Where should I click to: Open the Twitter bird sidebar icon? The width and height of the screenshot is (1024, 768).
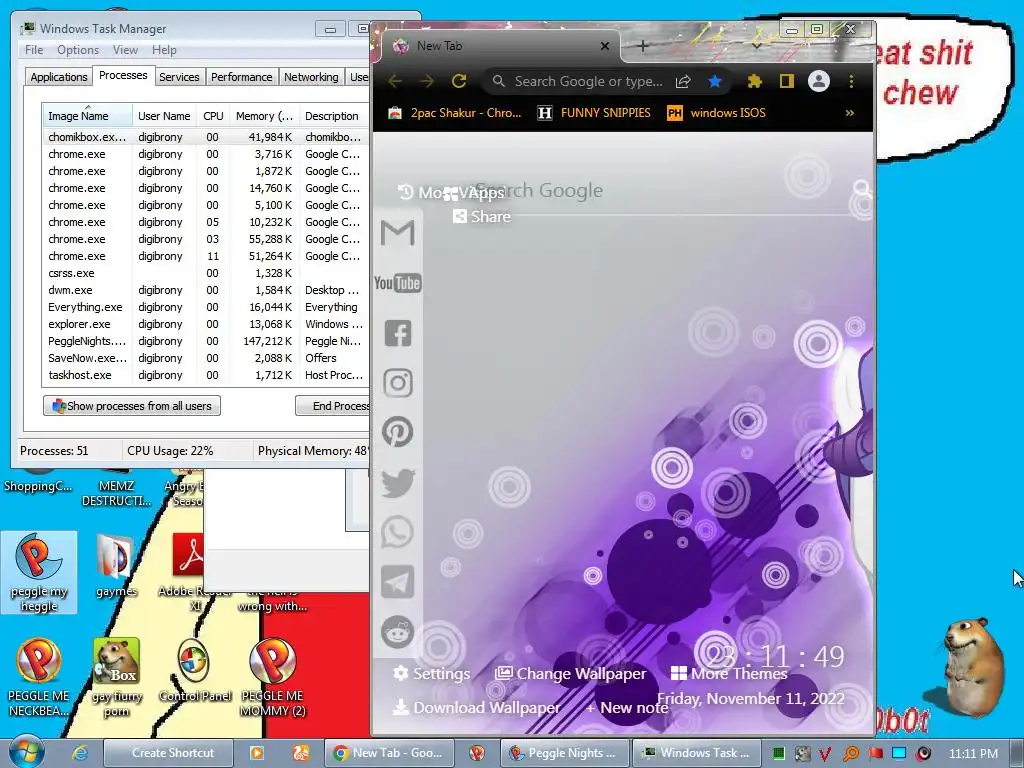point(398,483)
